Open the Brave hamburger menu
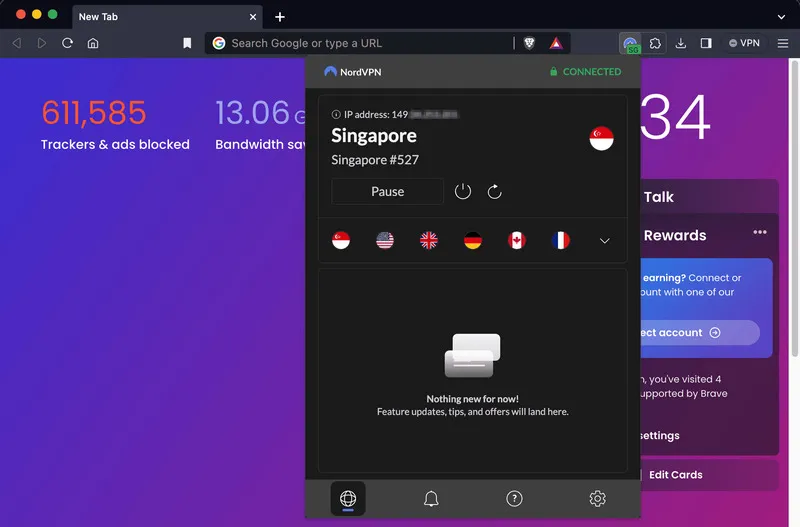 coord(783,43)
